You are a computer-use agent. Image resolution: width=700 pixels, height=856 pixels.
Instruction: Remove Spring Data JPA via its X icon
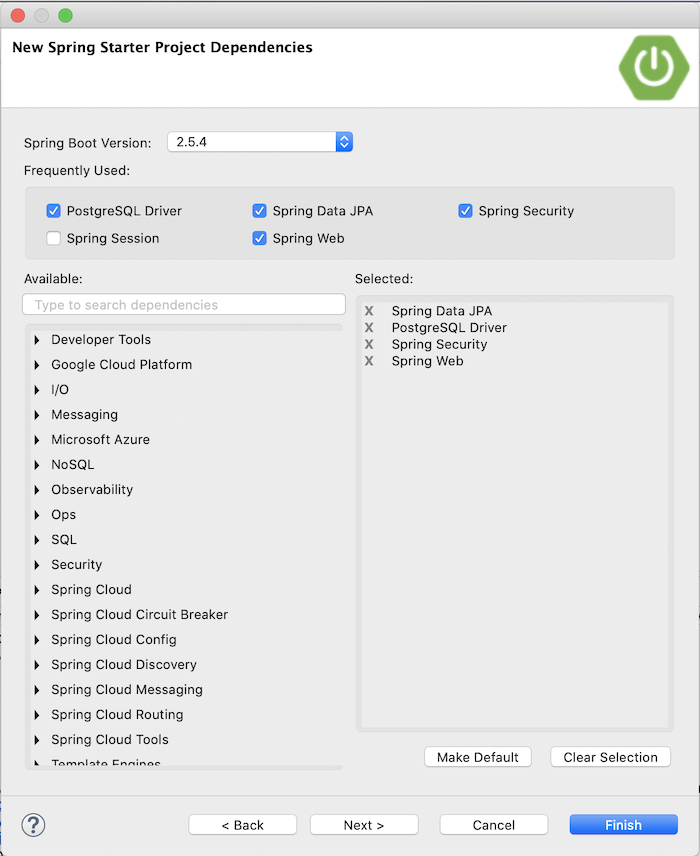[369, 311]
